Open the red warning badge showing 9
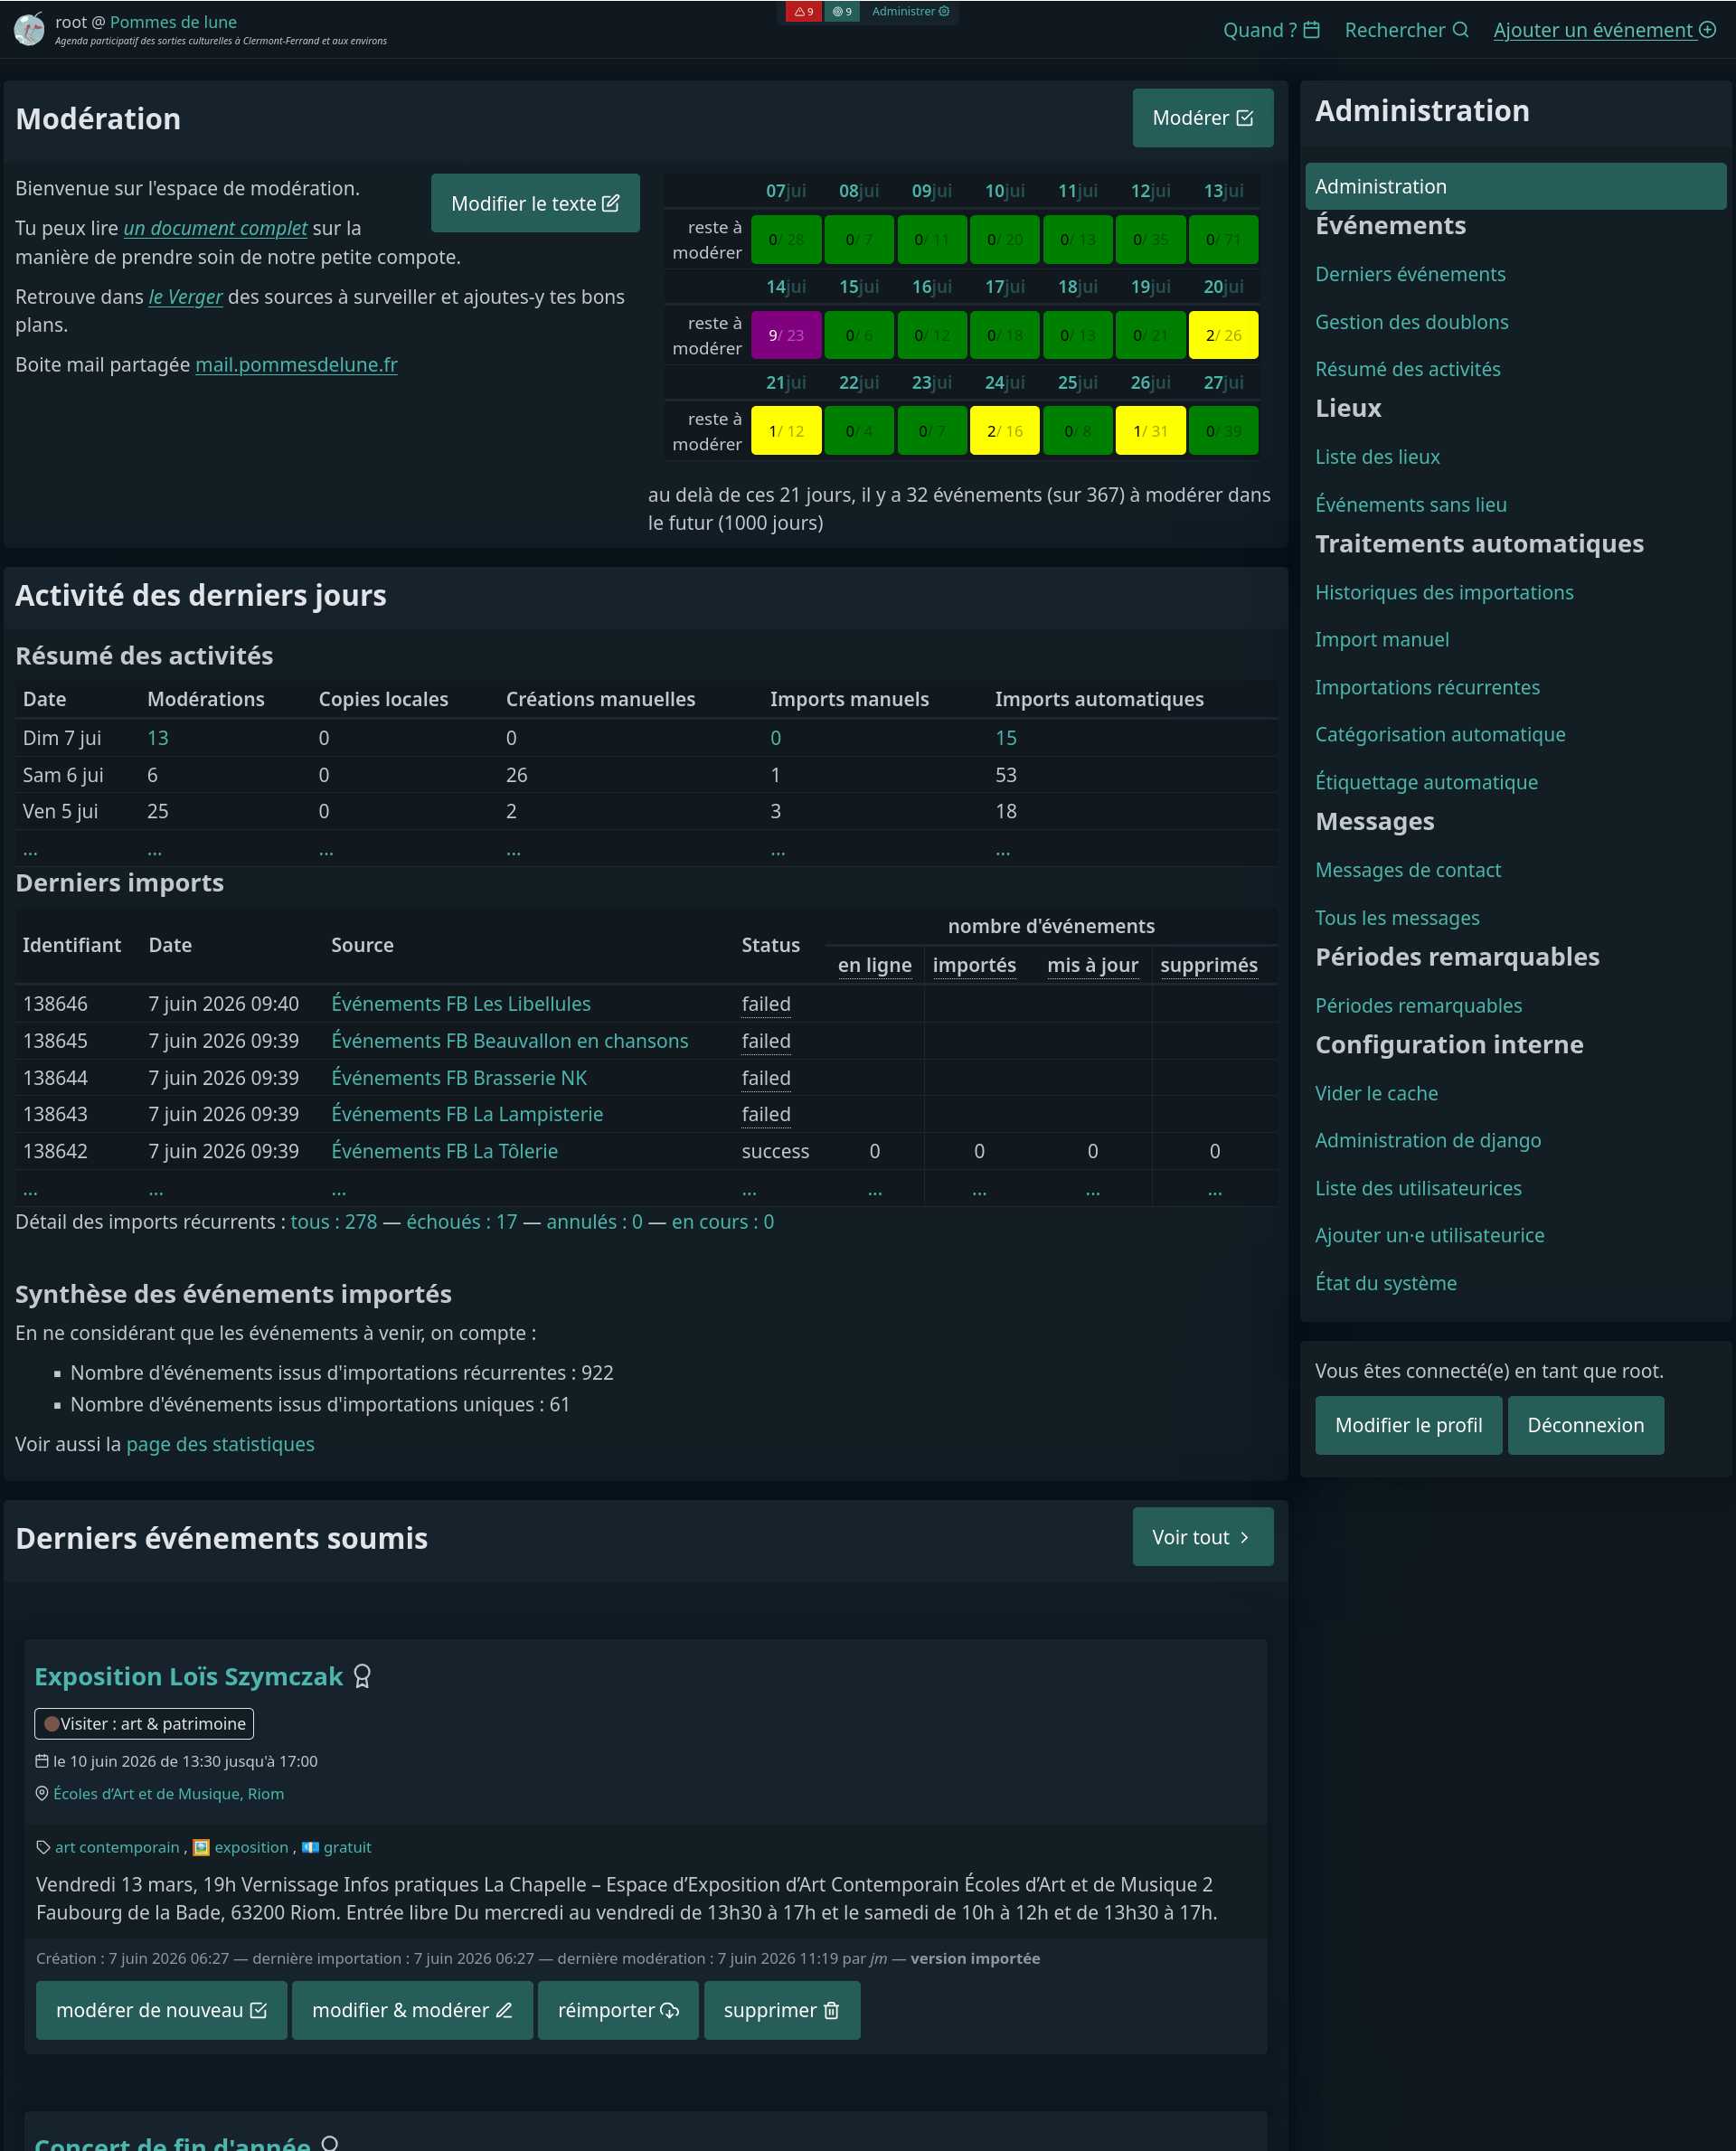 (x=803, y=12)
